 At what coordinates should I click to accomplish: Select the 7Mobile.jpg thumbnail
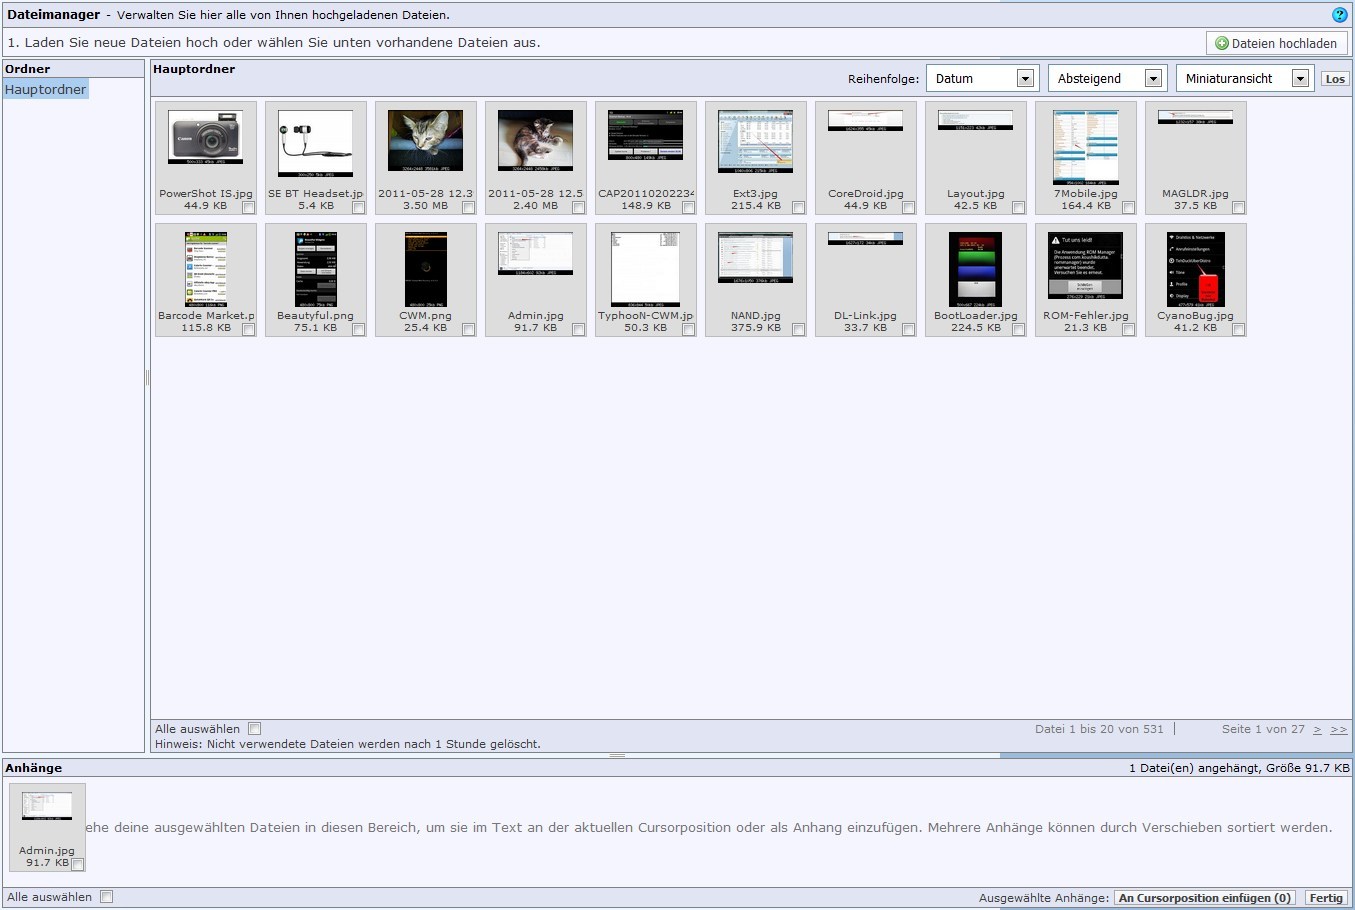(x=1086, y=148)
